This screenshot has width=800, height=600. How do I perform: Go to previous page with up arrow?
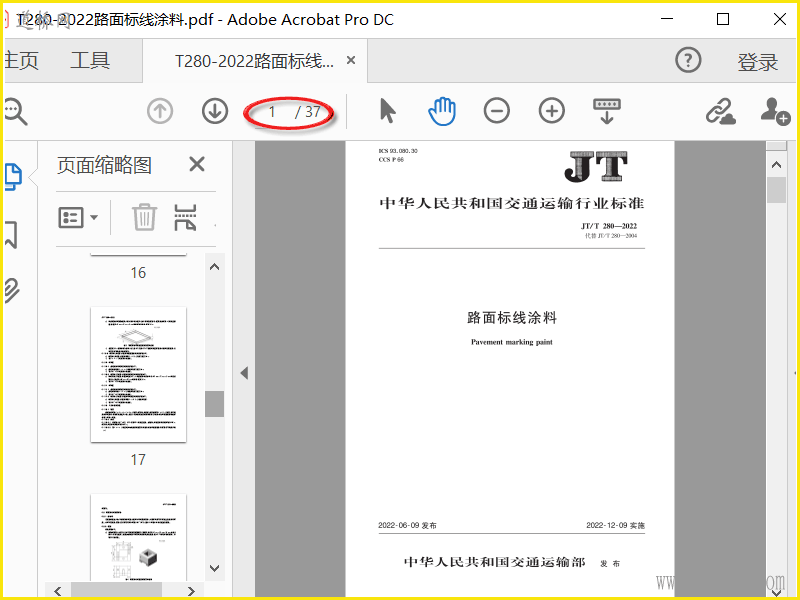[x=160, y=111]
